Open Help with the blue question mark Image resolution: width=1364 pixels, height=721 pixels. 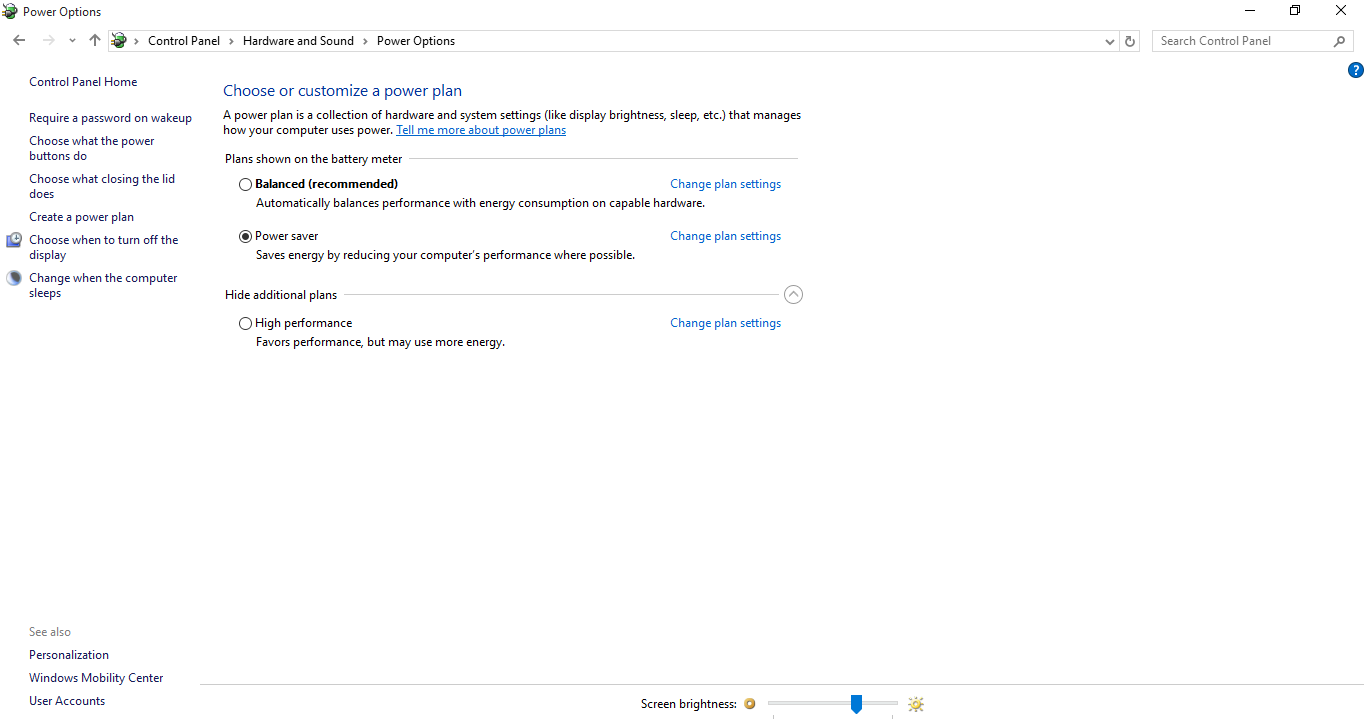coord(1355,70)
